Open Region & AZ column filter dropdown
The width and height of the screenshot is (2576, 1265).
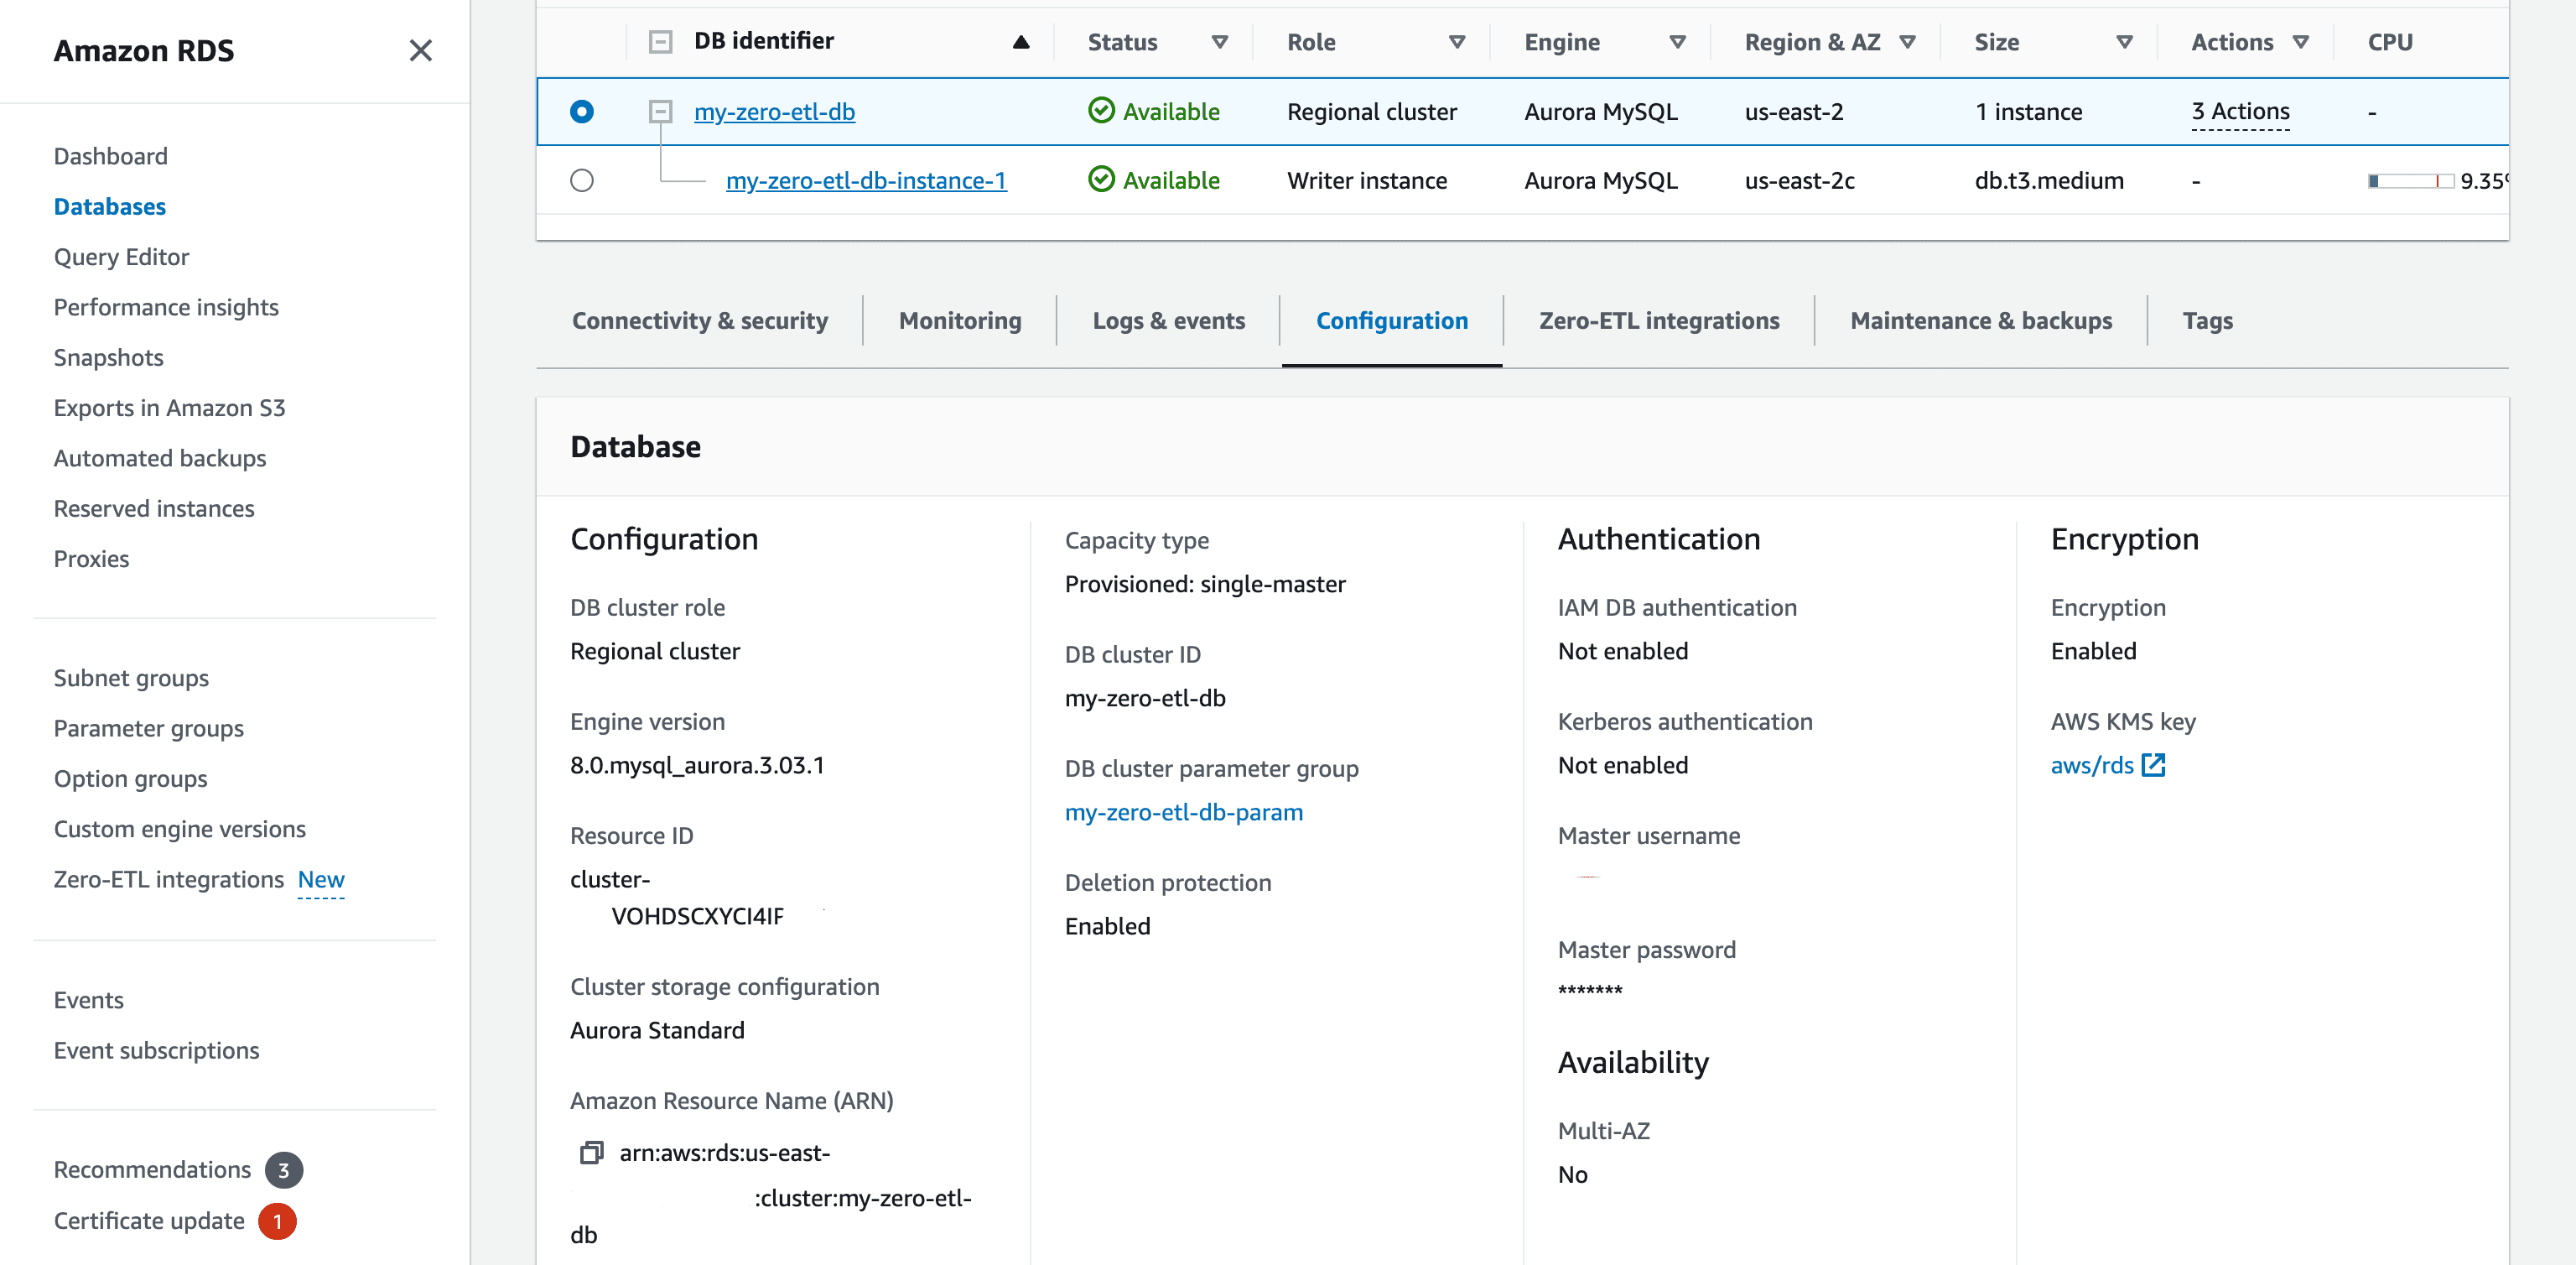point(1907,42)
